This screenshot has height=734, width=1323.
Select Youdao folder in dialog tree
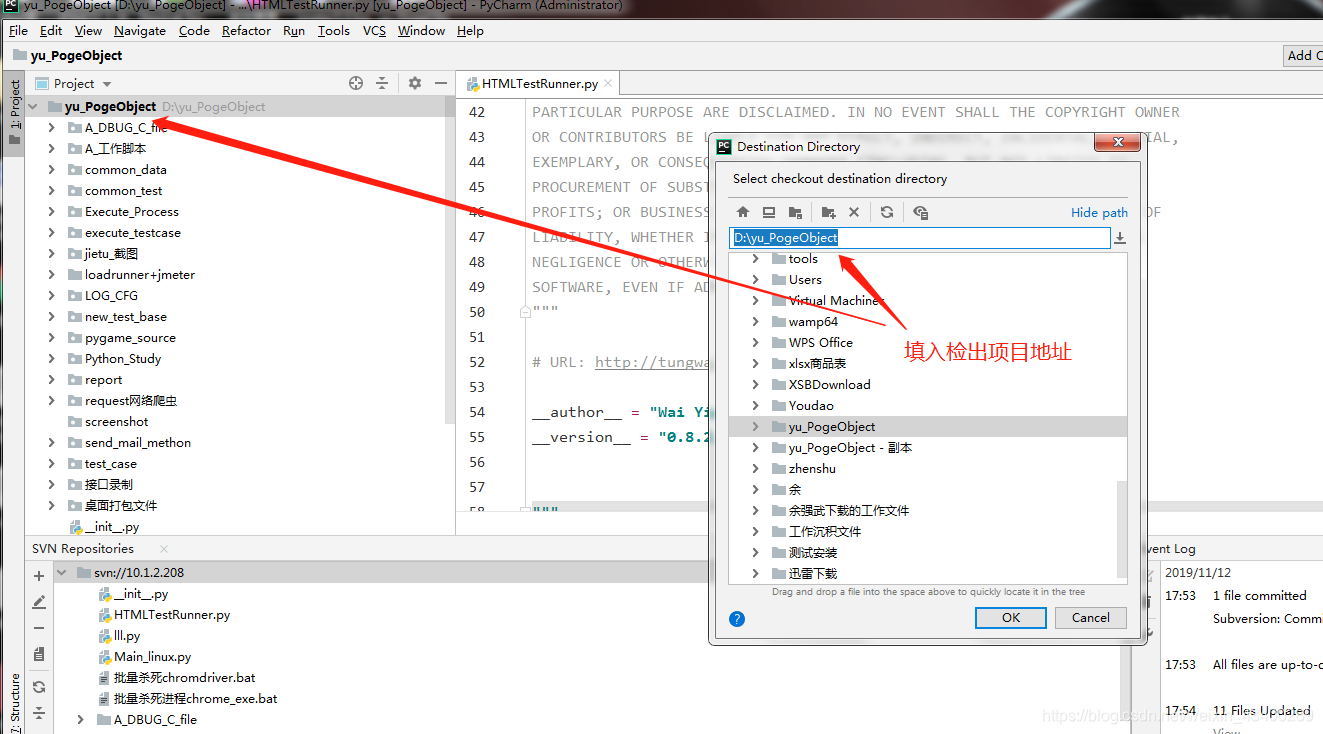pyautogui.click(x=811, y=405)
